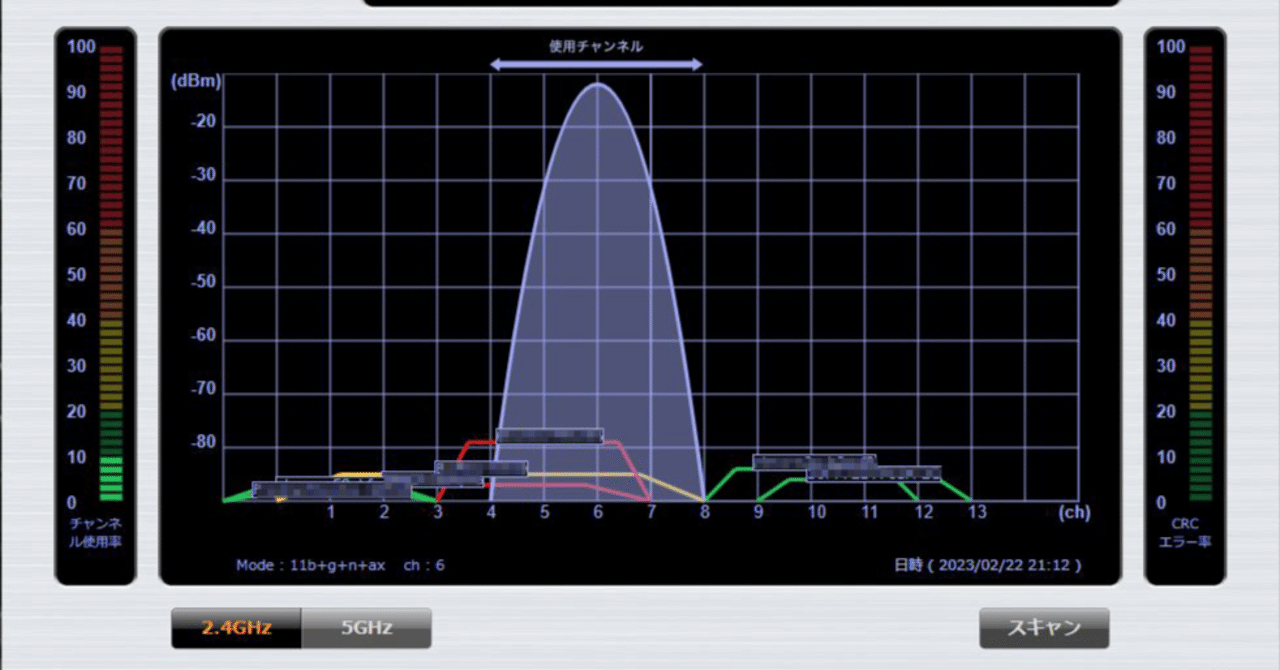This screenshot has height=670, width=1280.
Task: Click the peak of the purple channel 6 curve
Action: [598, 85]
